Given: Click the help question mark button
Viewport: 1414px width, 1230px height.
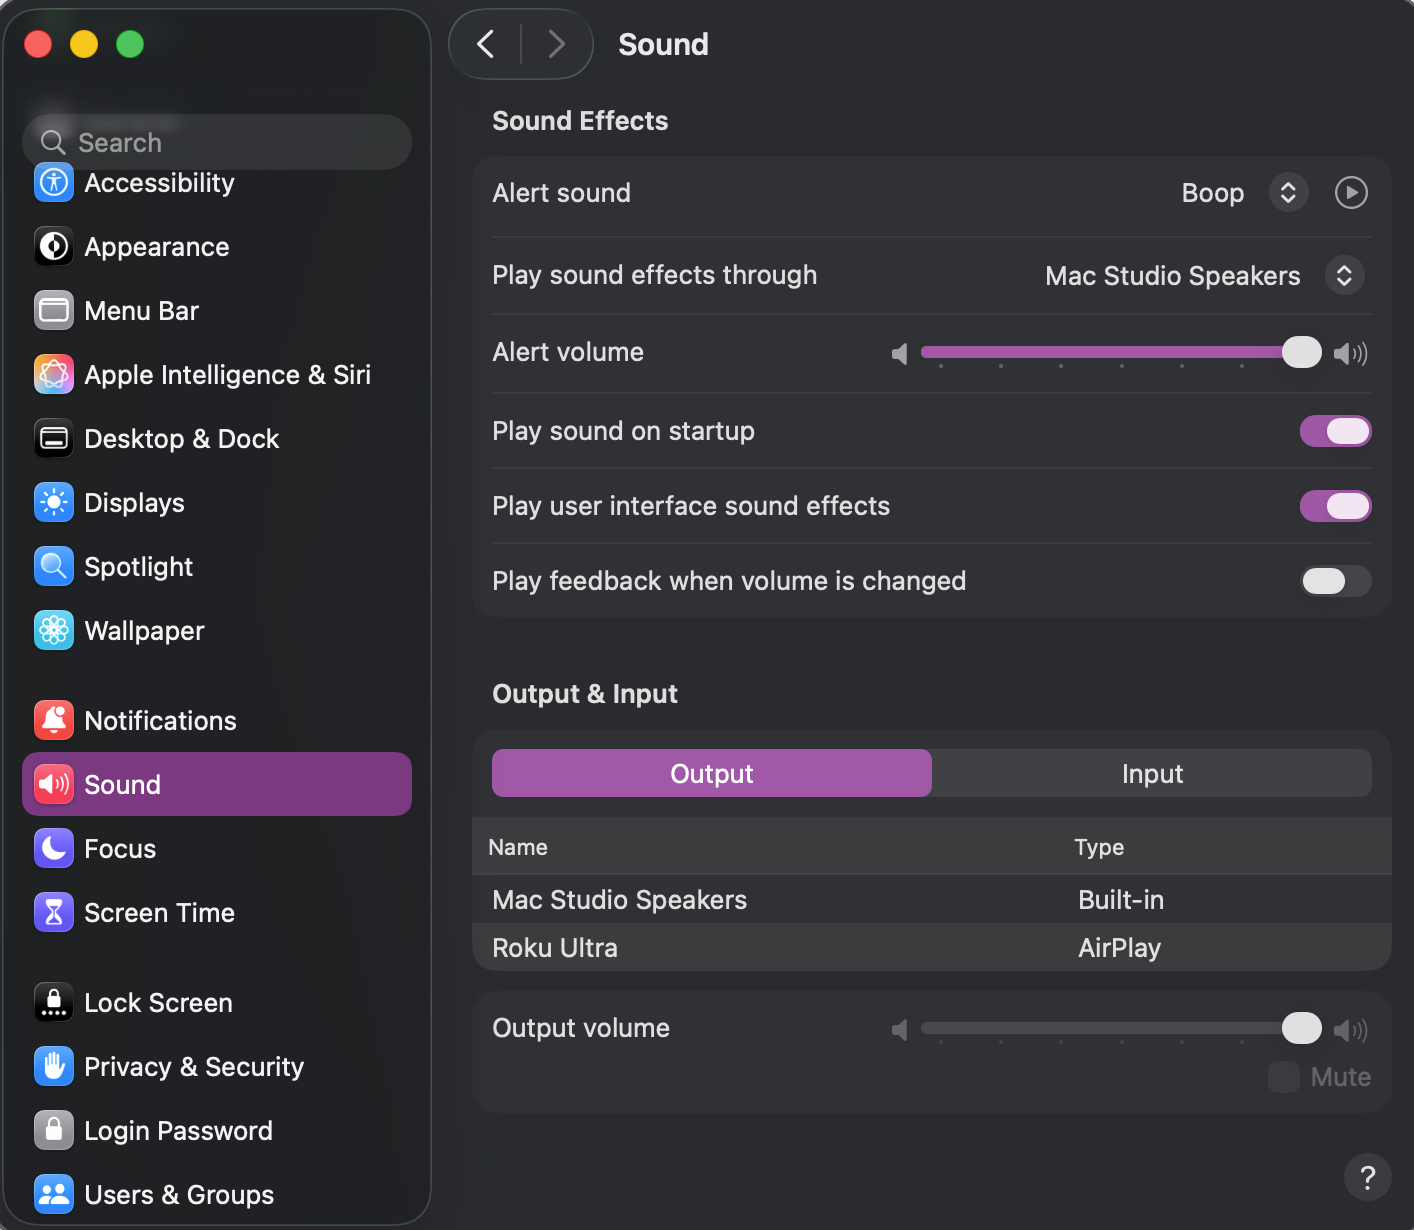Looking at the screenshot, I should [1367, 1178].
